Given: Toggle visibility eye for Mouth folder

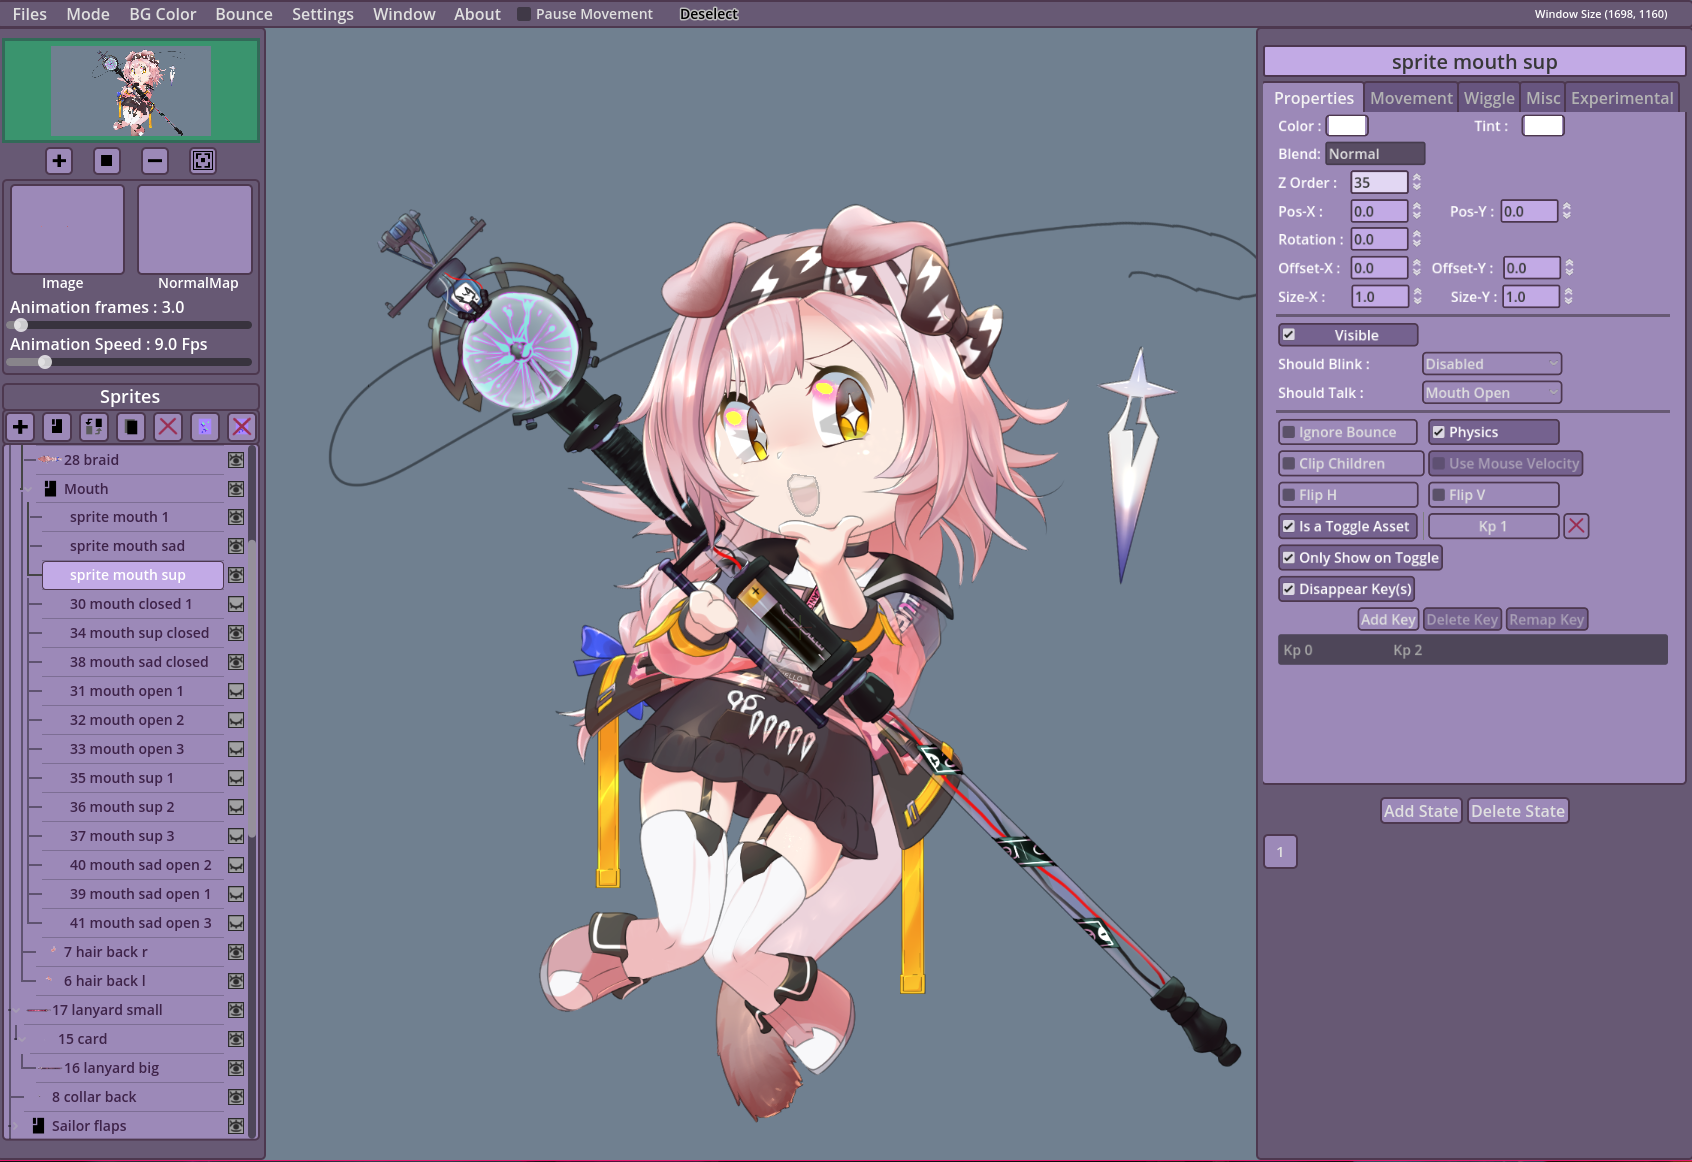Looking at the screenshot, I should point(236,489).
